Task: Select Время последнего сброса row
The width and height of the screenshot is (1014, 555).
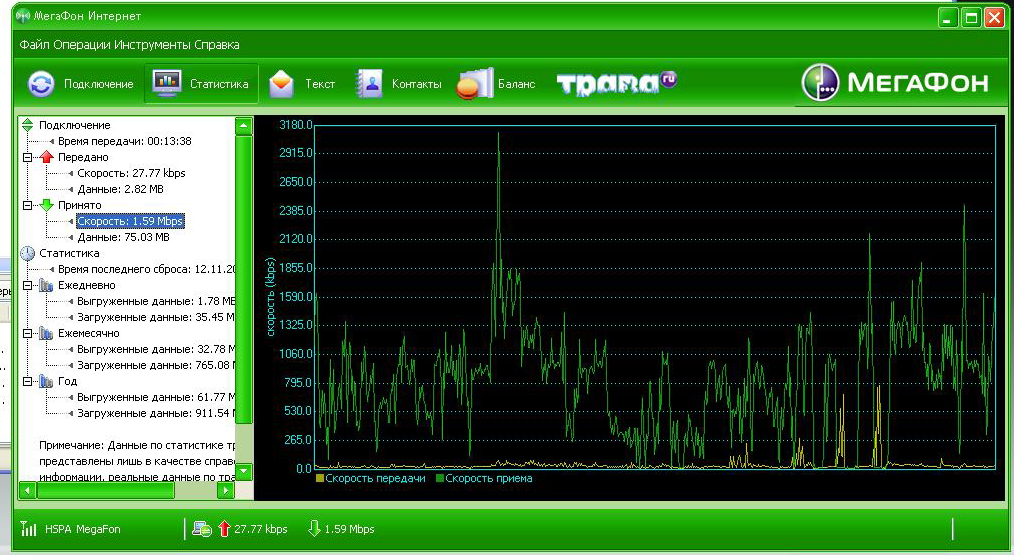Action: 146,269
